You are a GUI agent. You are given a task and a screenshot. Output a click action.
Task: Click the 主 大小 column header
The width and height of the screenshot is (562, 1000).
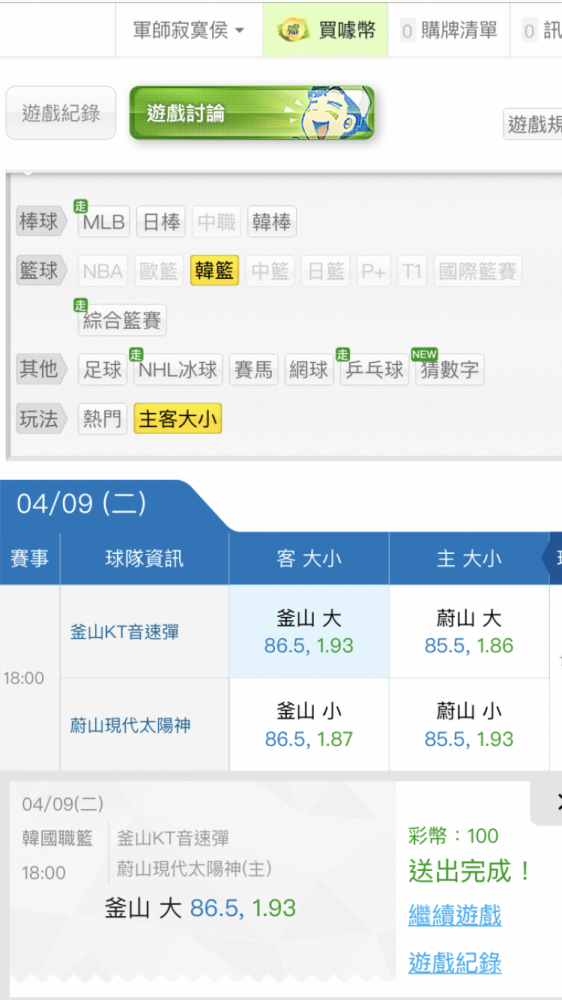click(x=469, y=559)
